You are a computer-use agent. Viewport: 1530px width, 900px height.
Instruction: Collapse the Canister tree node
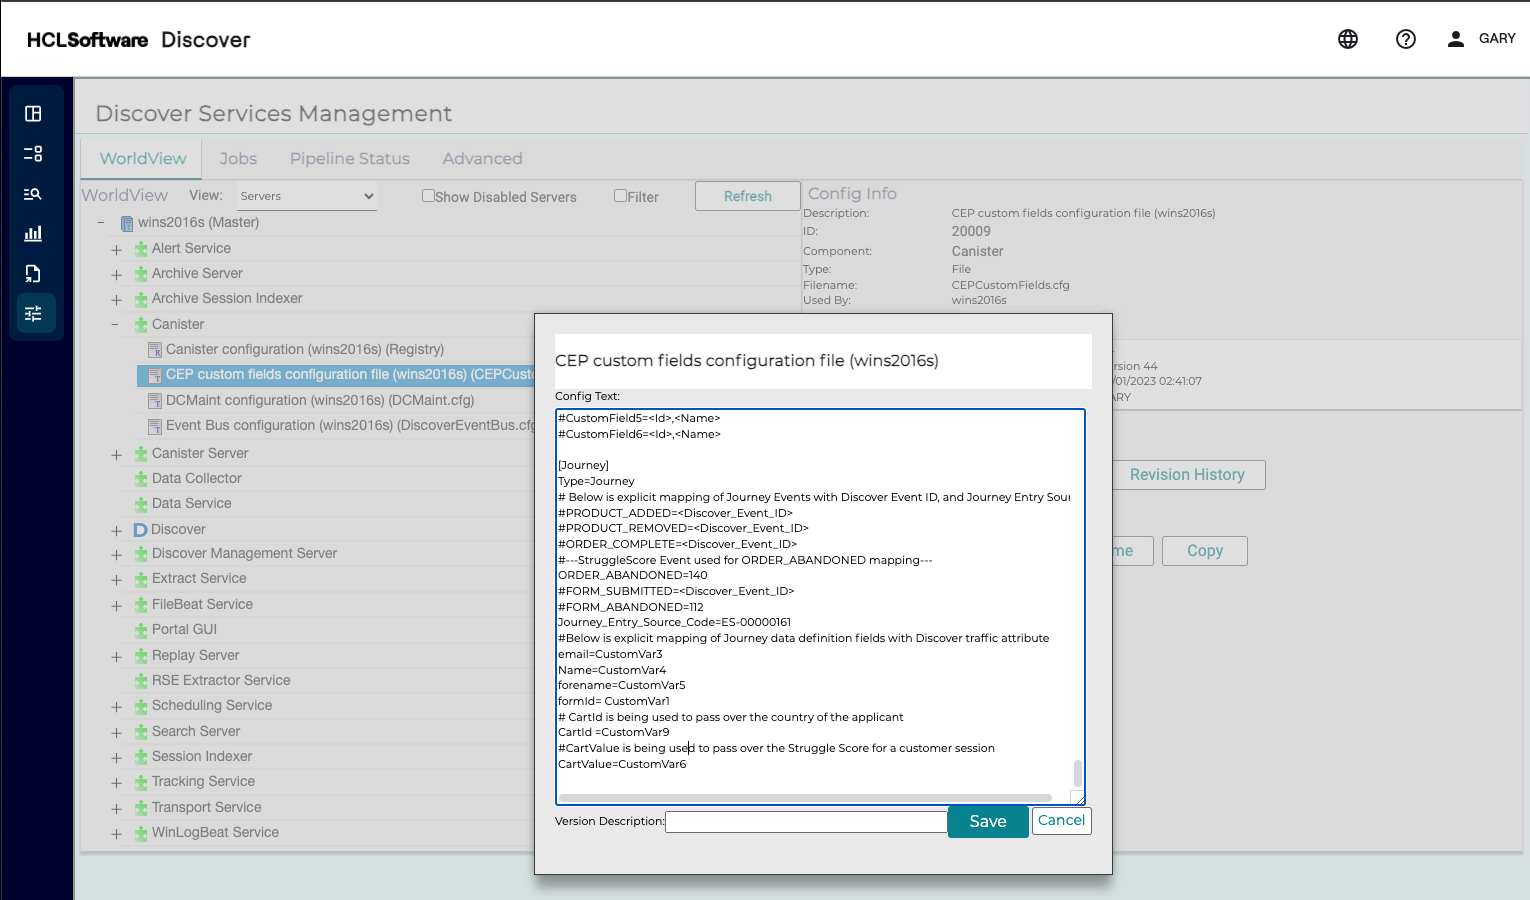(x=116, y=325)
